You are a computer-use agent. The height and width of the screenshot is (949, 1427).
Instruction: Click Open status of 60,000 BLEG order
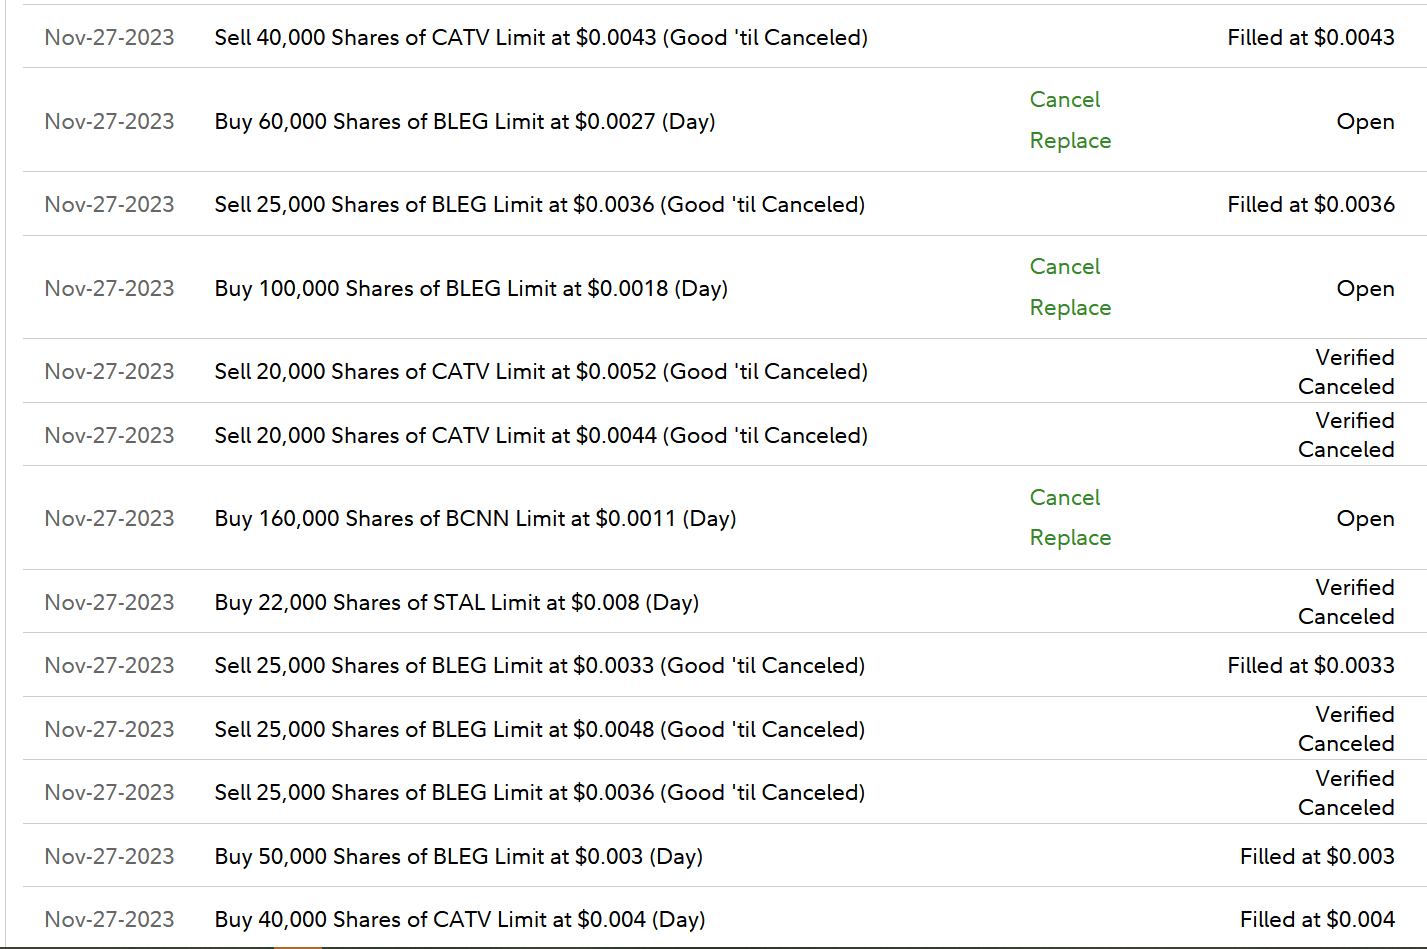click(1365, 122)
